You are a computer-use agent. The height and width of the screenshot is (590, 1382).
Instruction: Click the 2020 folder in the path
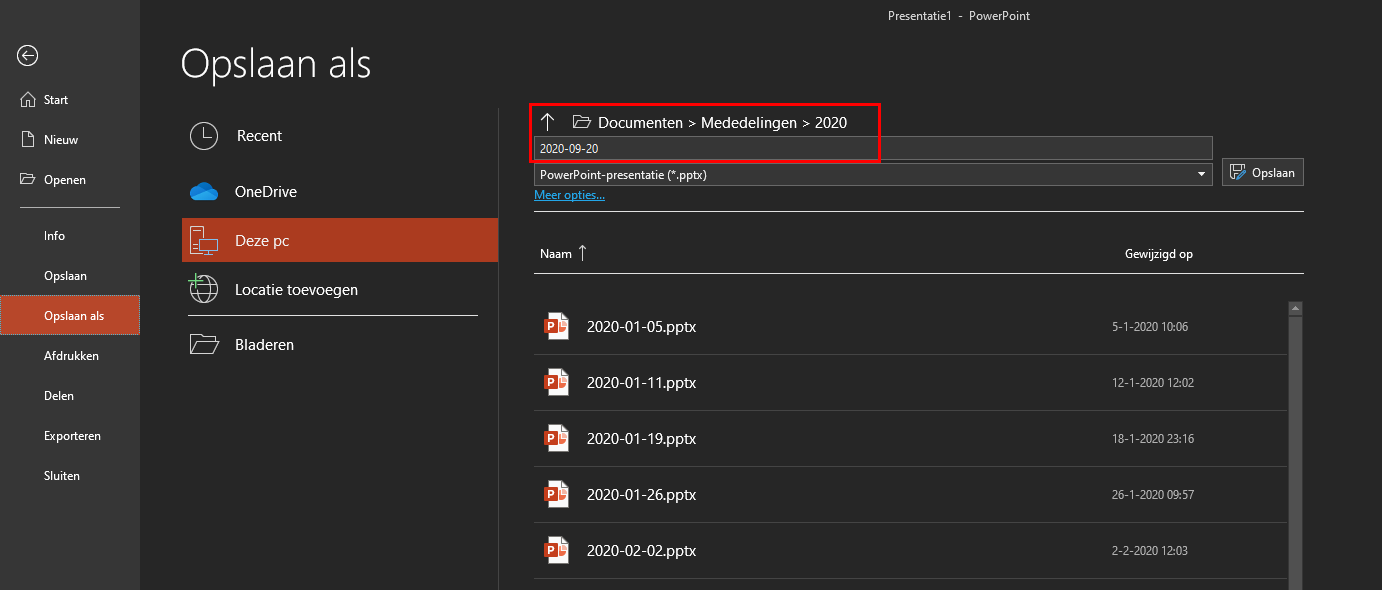click(x=831, y=123)
